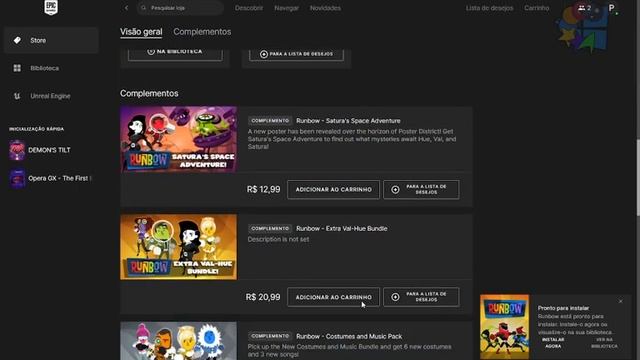
Task: Click the R$ 12,99 price
Action: [263, 190]
